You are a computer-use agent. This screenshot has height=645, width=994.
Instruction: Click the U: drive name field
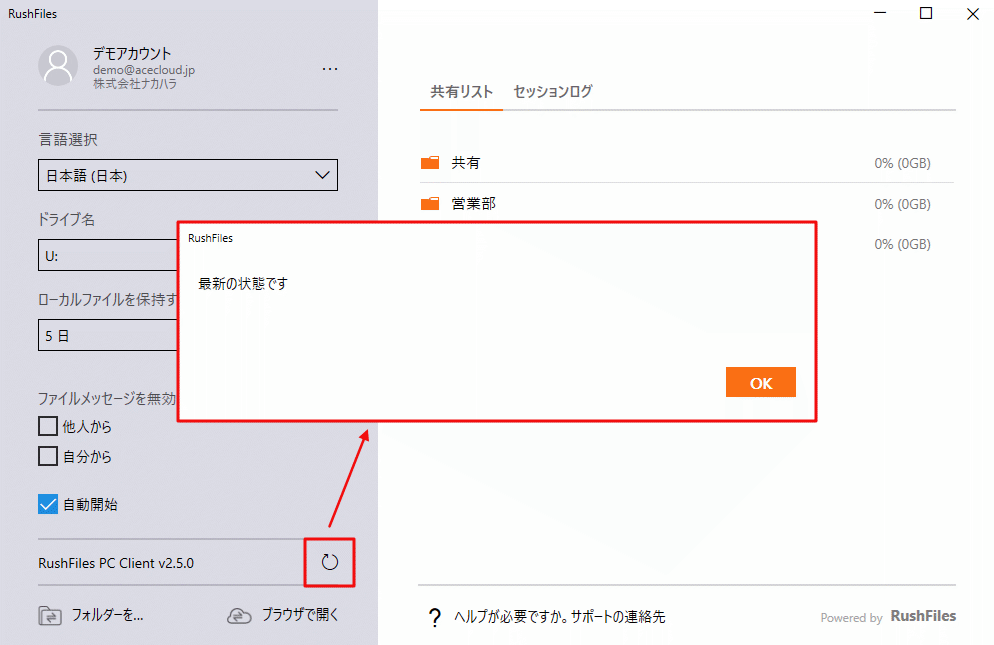(108, 256)
